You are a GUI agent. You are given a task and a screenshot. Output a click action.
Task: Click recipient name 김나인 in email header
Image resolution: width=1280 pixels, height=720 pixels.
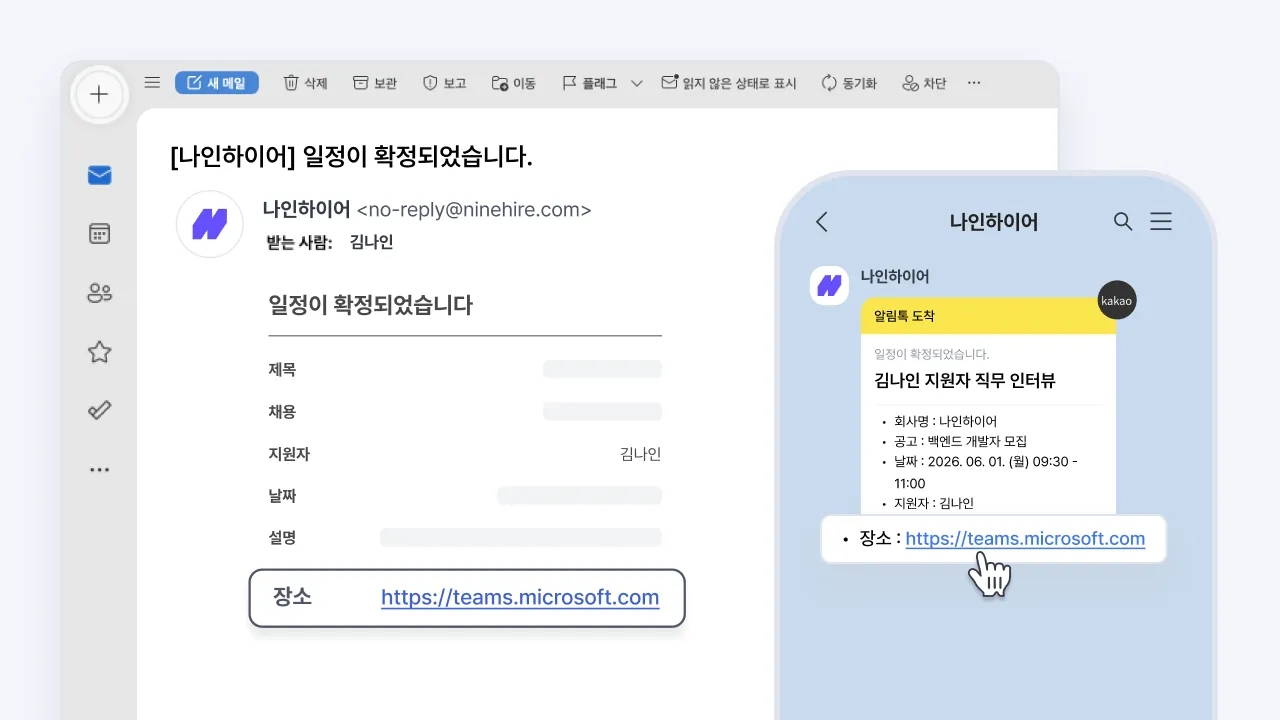[x=371, y=242]
